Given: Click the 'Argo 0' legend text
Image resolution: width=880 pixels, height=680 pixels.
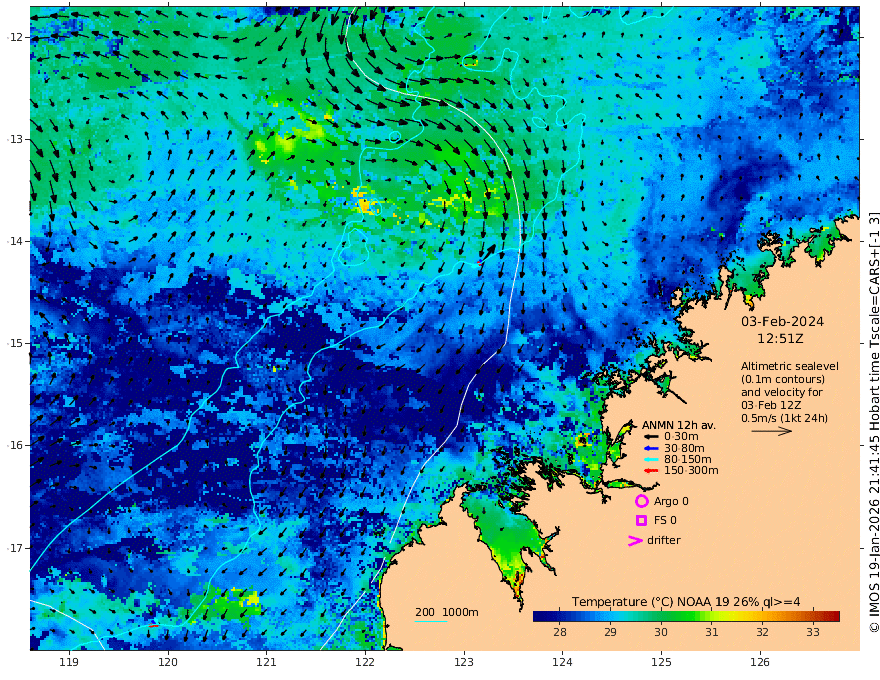Looking at the screenshot, I should point(671,501).
